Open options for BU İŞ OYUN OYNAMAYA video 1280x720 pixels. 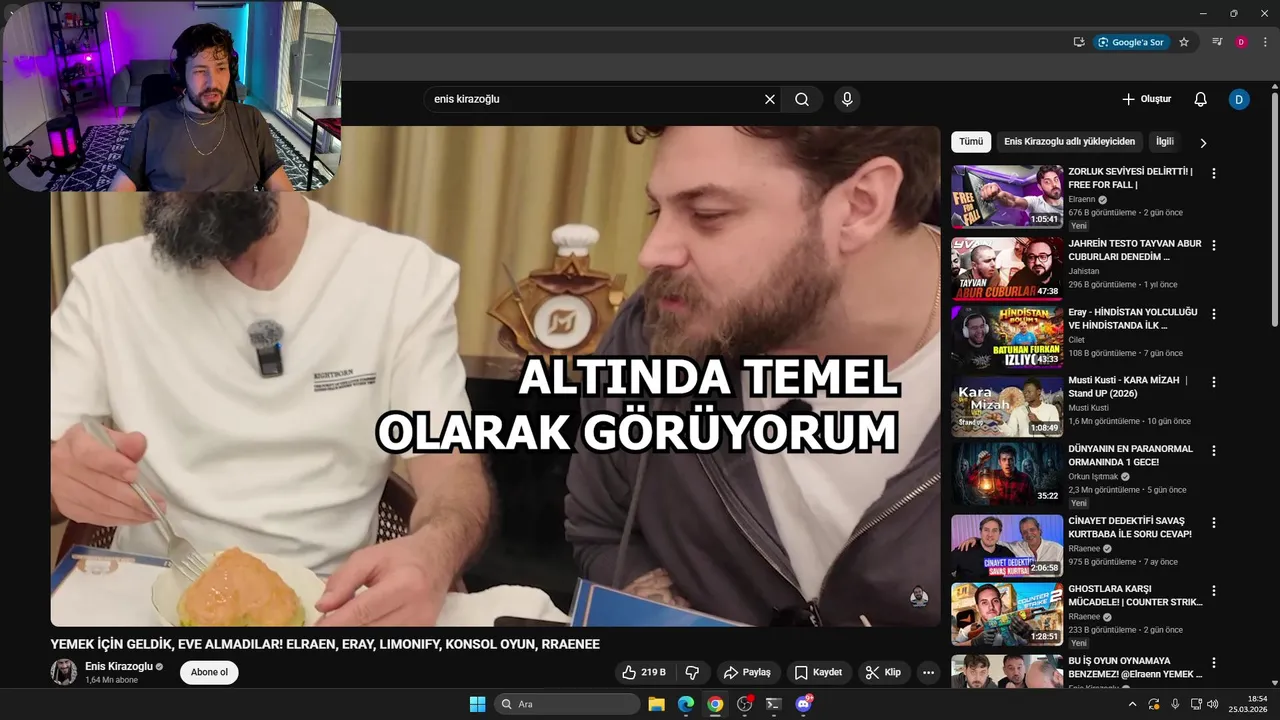tap(1214, 663)
